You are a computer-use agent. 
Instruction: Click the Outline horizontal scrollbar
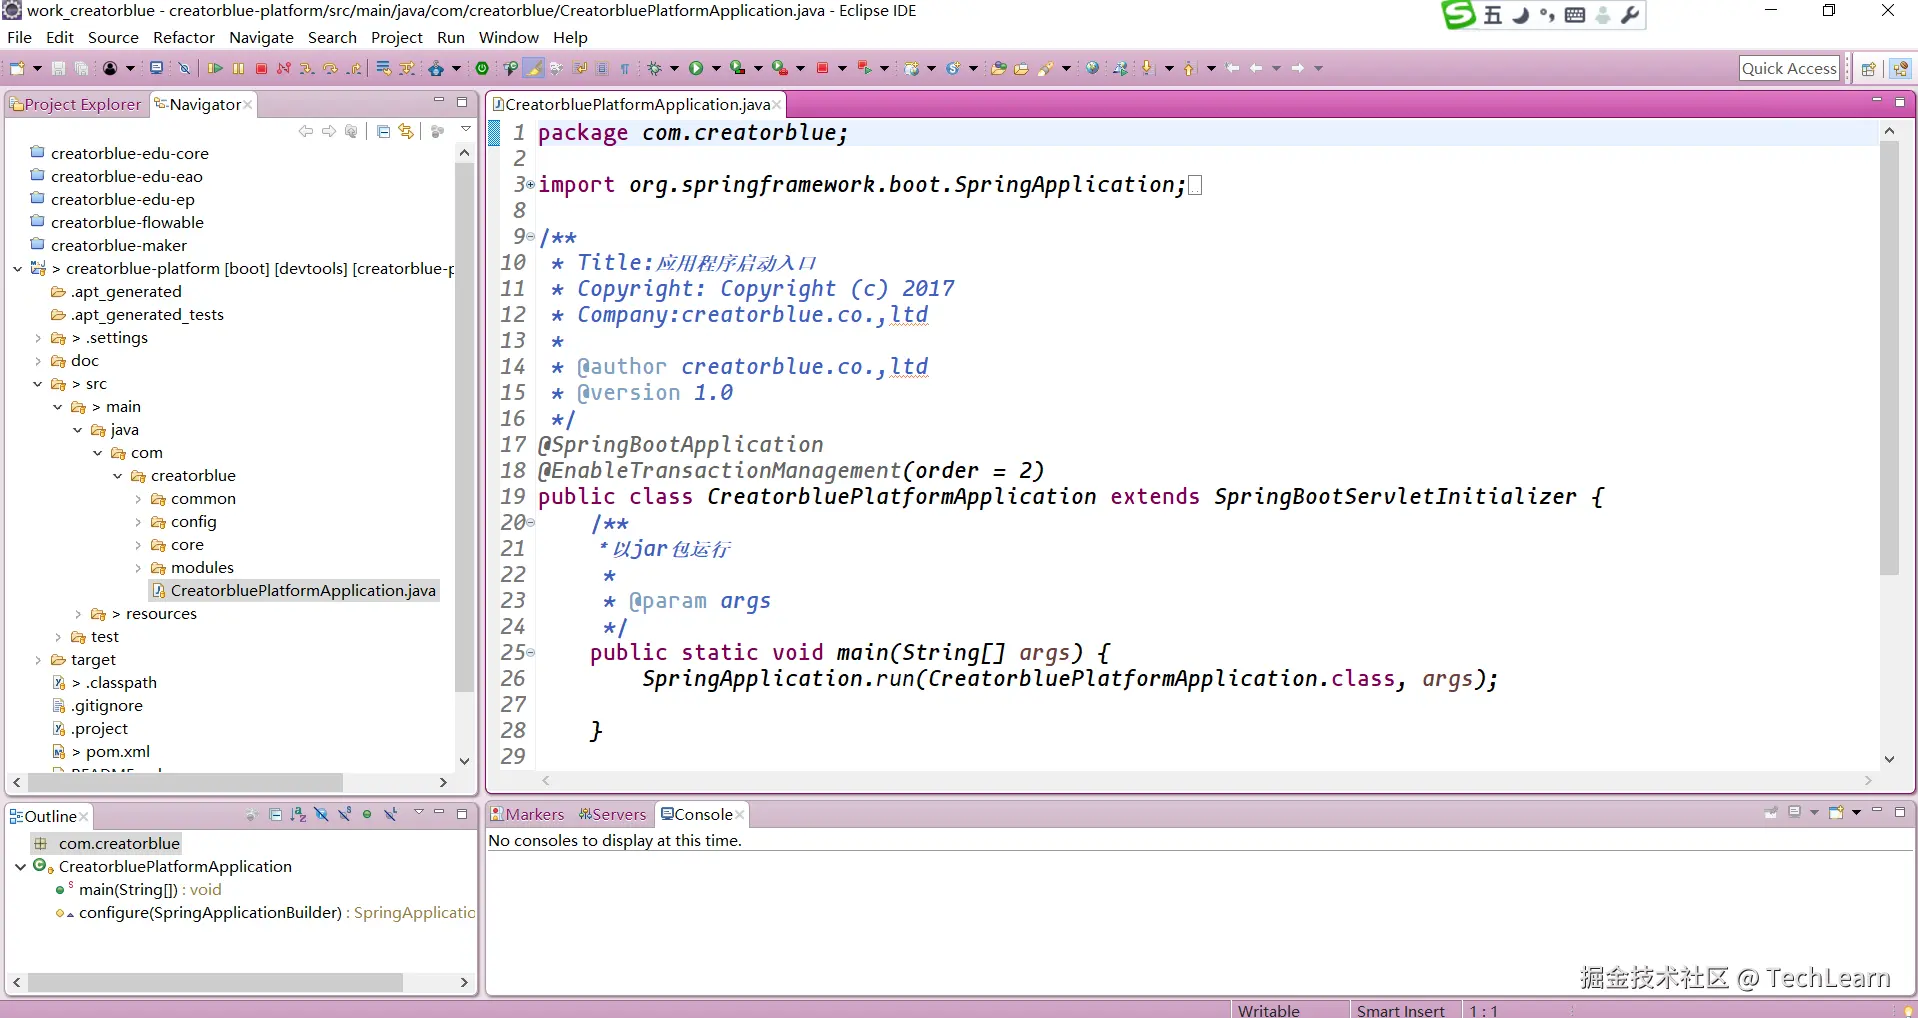click(x=215, y=983)
